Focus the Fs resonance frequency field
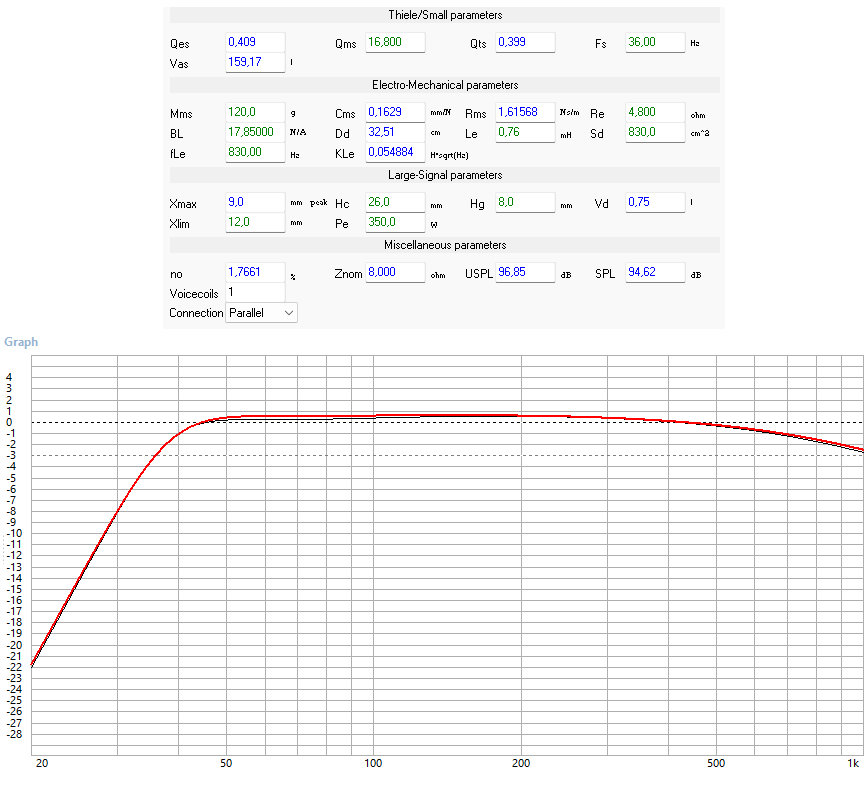 tap(654, 43)
